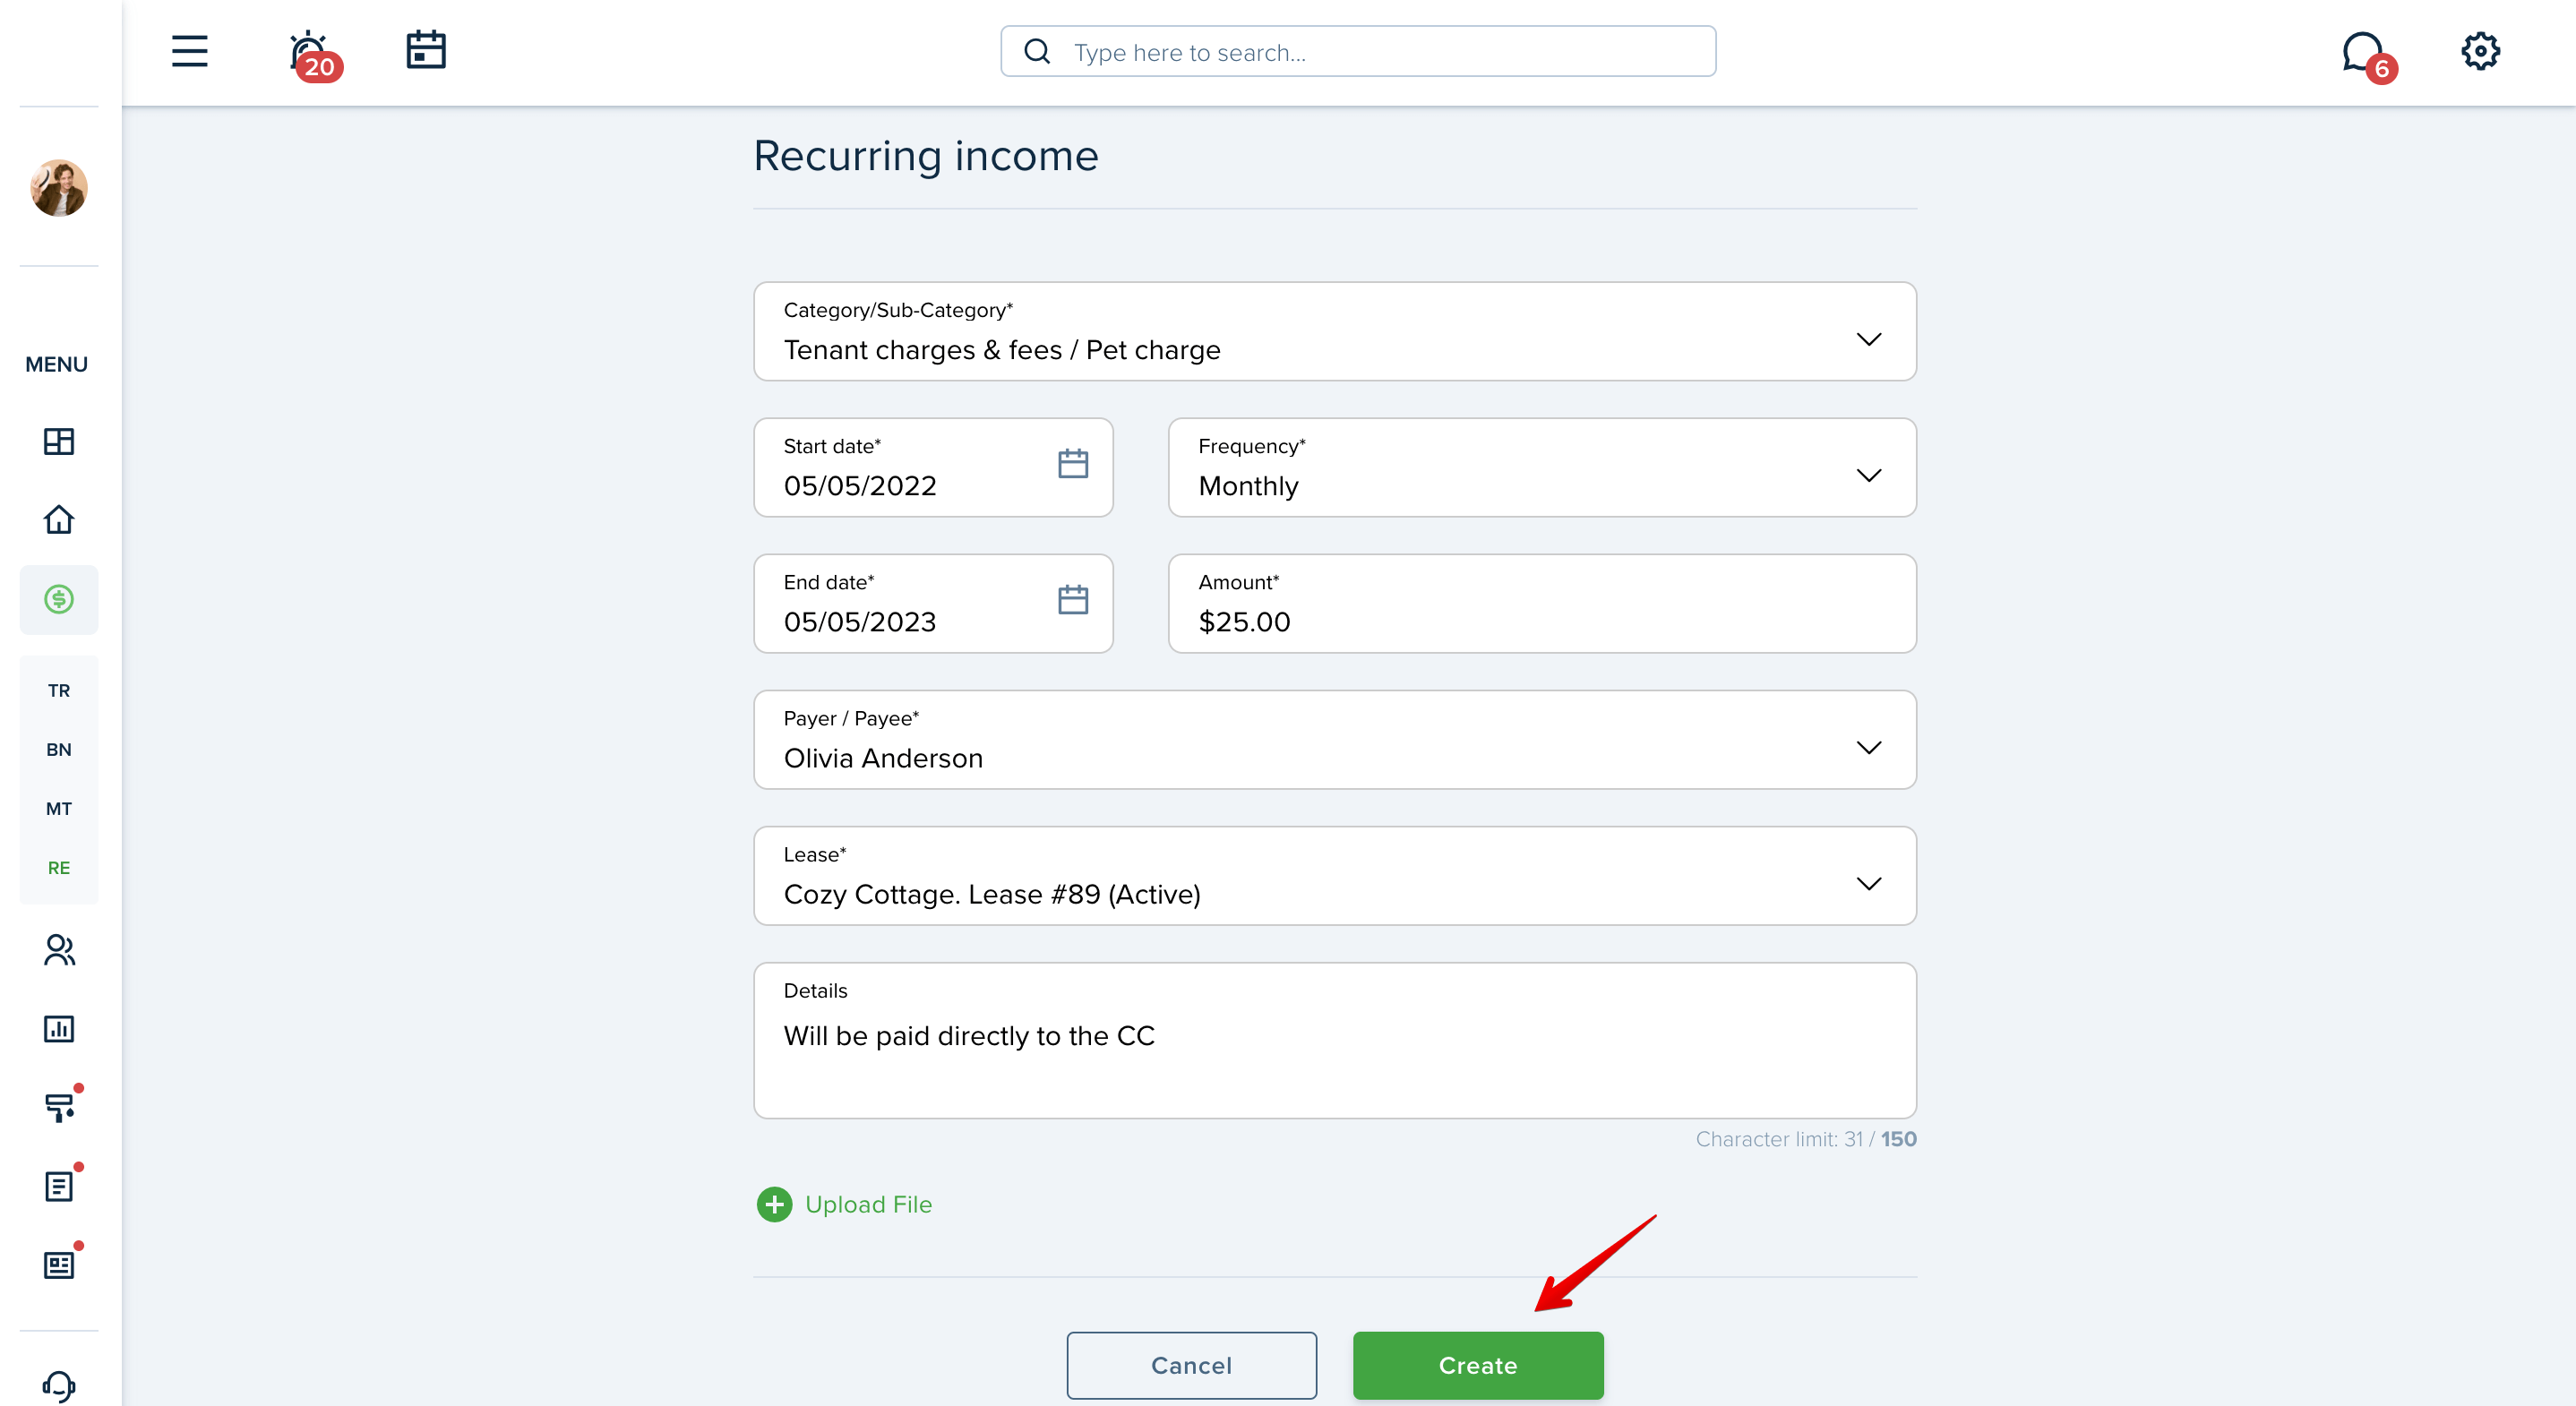Click the MENU label in sidebar
Viewport: 2576px width, 1406px height.
(x=56, y=364)
